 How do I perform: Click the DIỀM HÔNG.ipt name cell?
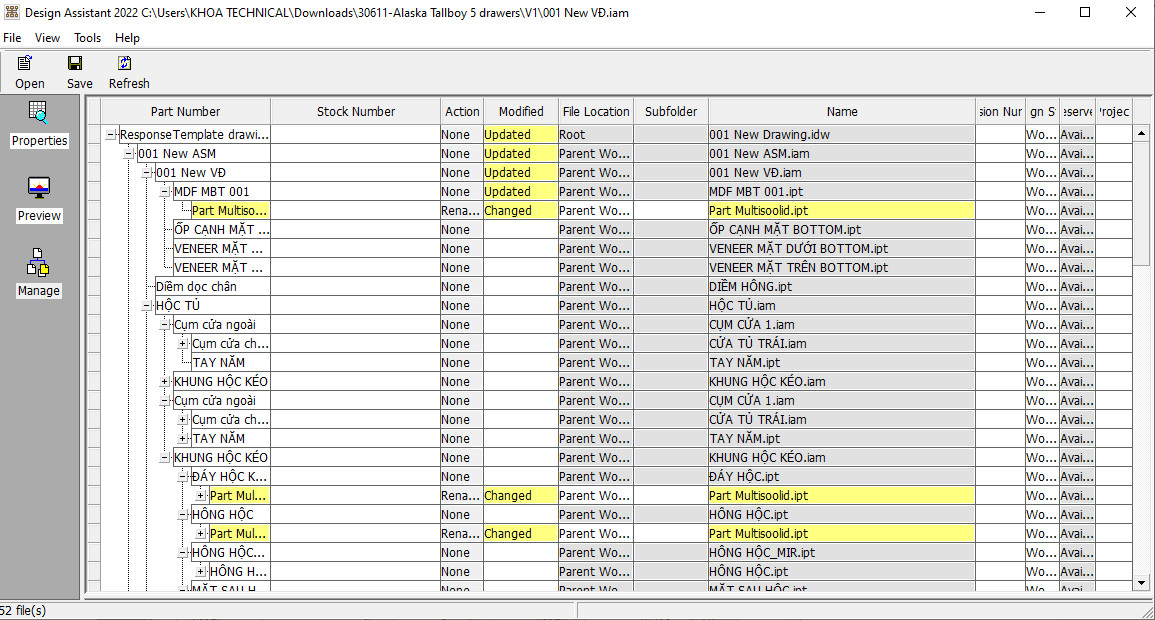(x=842, y=286)
